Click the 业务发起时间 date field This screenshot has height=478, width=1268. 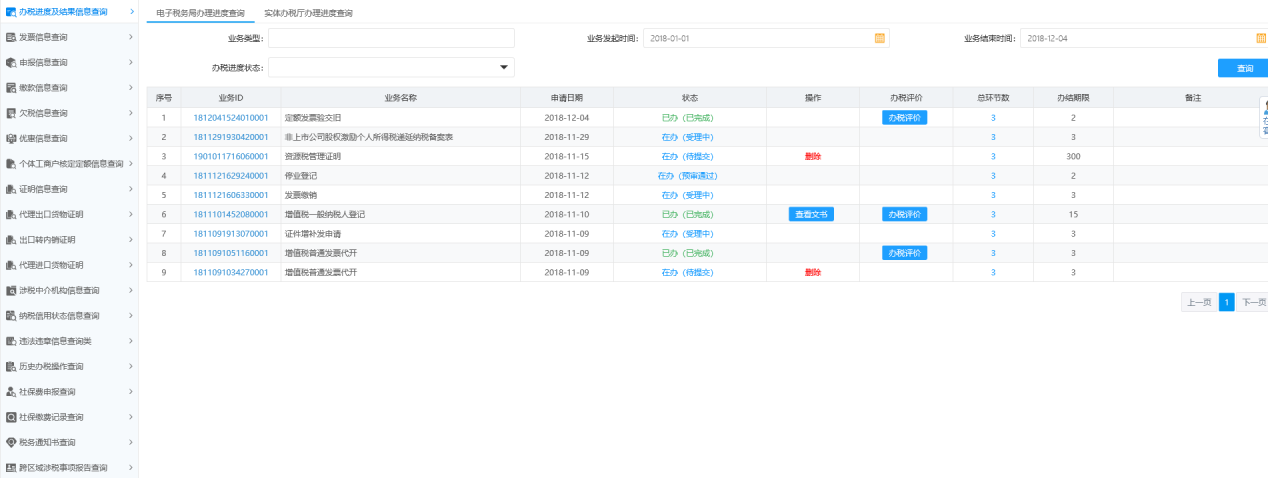point(766,38)
